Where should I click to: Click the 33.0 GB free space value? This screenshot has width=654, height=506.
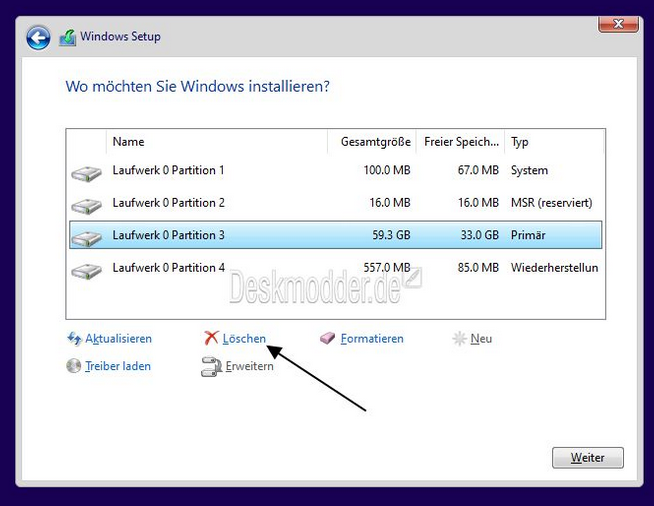pyautogui.click(x=480, y=235)
